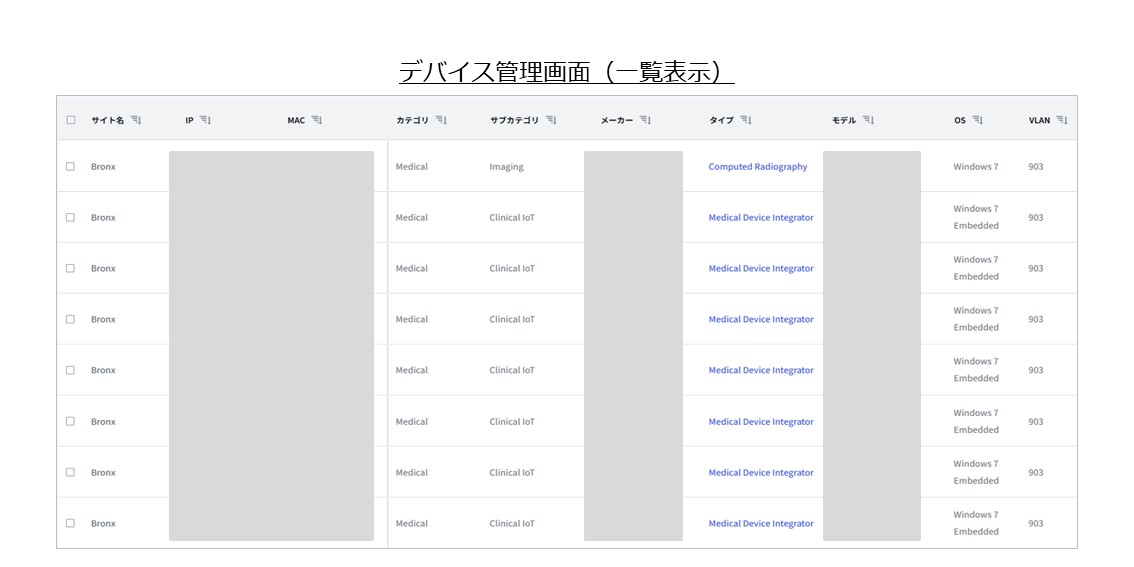Click the sort icon next to サイト名
Viewport: 1134px width, 567px height.
point(136,120)
